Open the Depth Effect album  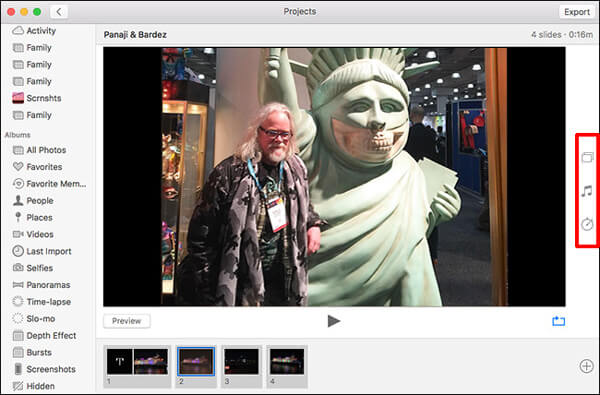tap(44, 336)
